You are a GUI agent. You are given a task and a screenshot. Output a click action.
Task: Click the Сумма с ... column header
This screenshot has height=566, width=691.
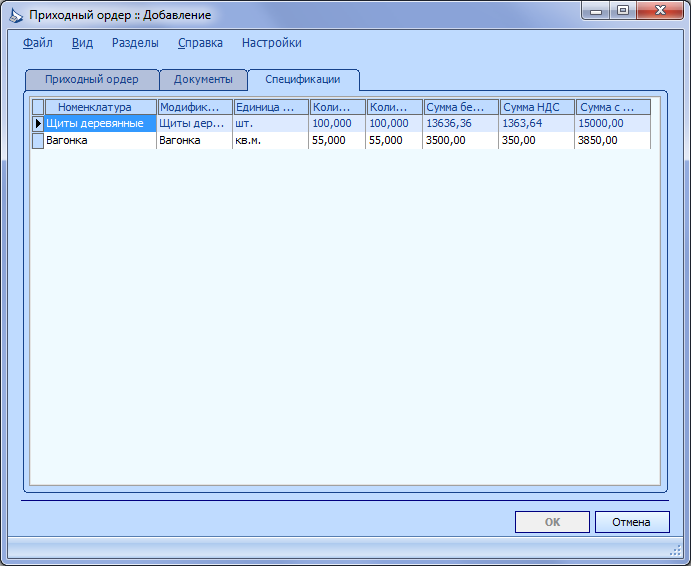[x=613, y=107]
